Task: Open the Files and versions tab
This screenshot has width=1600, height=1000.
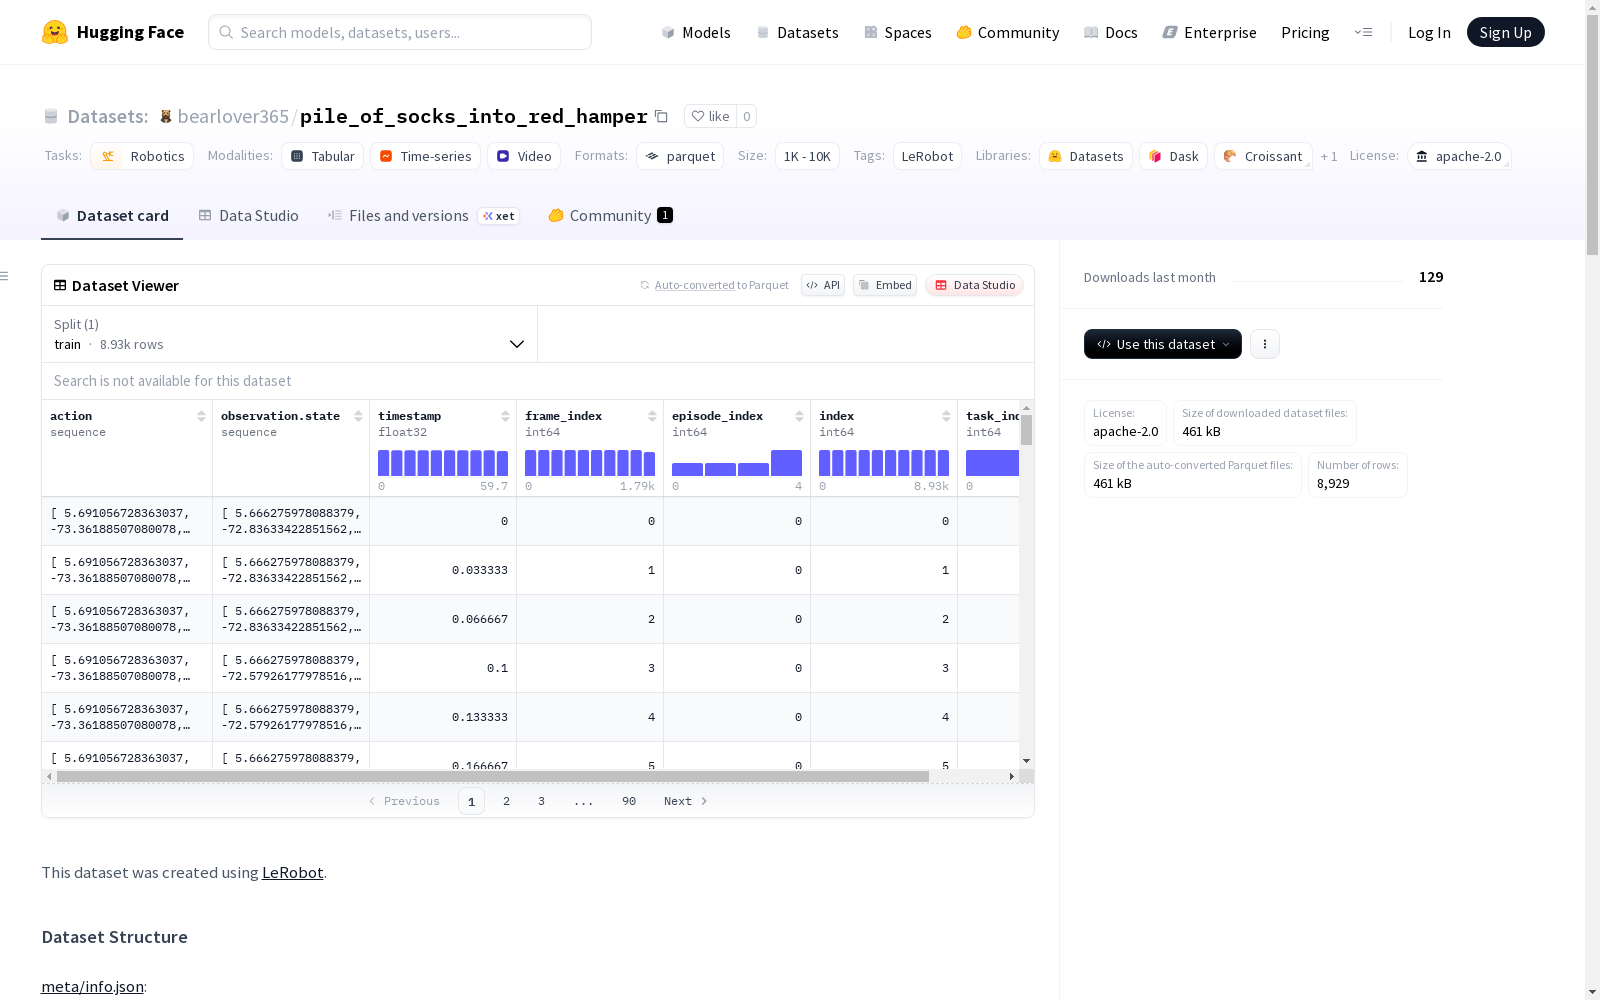Action: [x=423, y=216]
